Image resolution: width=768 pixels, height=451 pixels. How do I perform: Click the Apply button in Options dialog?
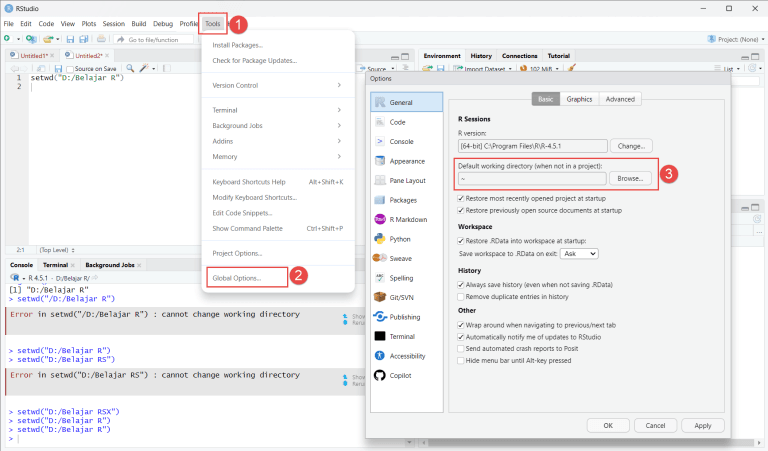pos(702,426)
